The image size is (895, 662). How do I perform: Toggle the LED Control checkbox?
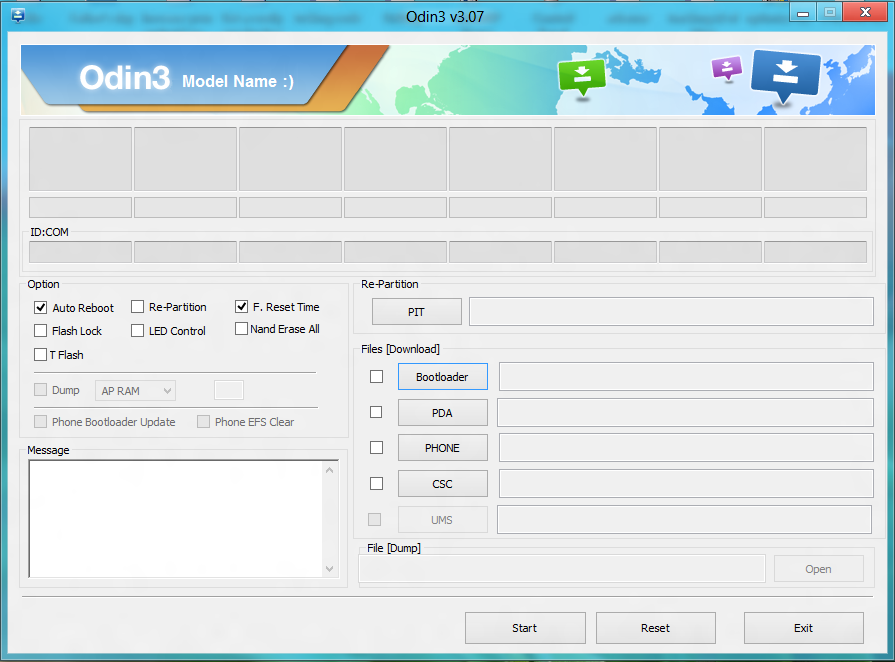(x=138, y=331)
